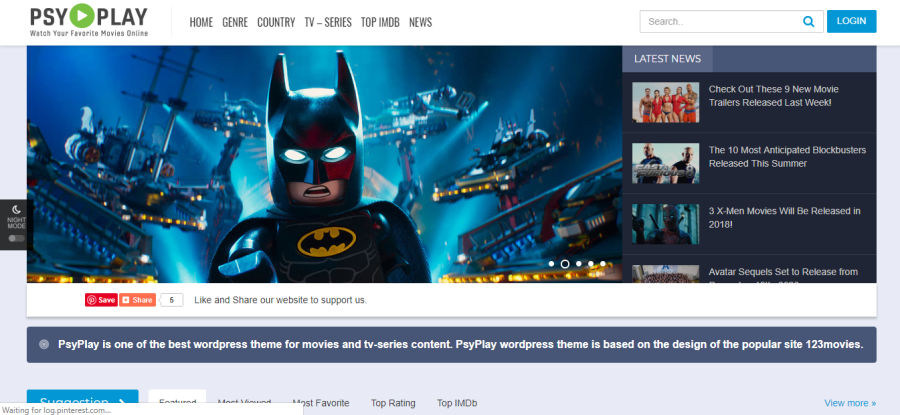900x415 pixels.
Task: Select the fifth slider dot
Action: tap(603, 264)
